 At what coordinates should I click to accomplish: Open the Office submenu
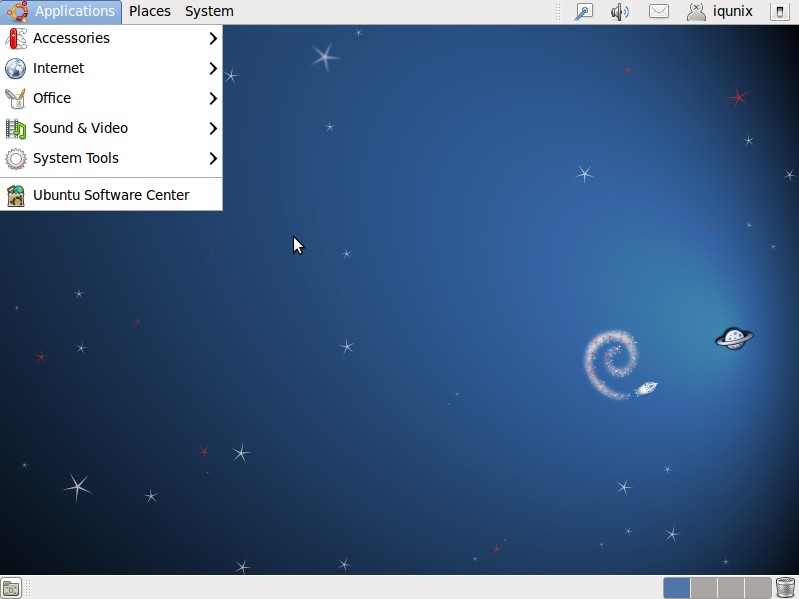(111, 98)
